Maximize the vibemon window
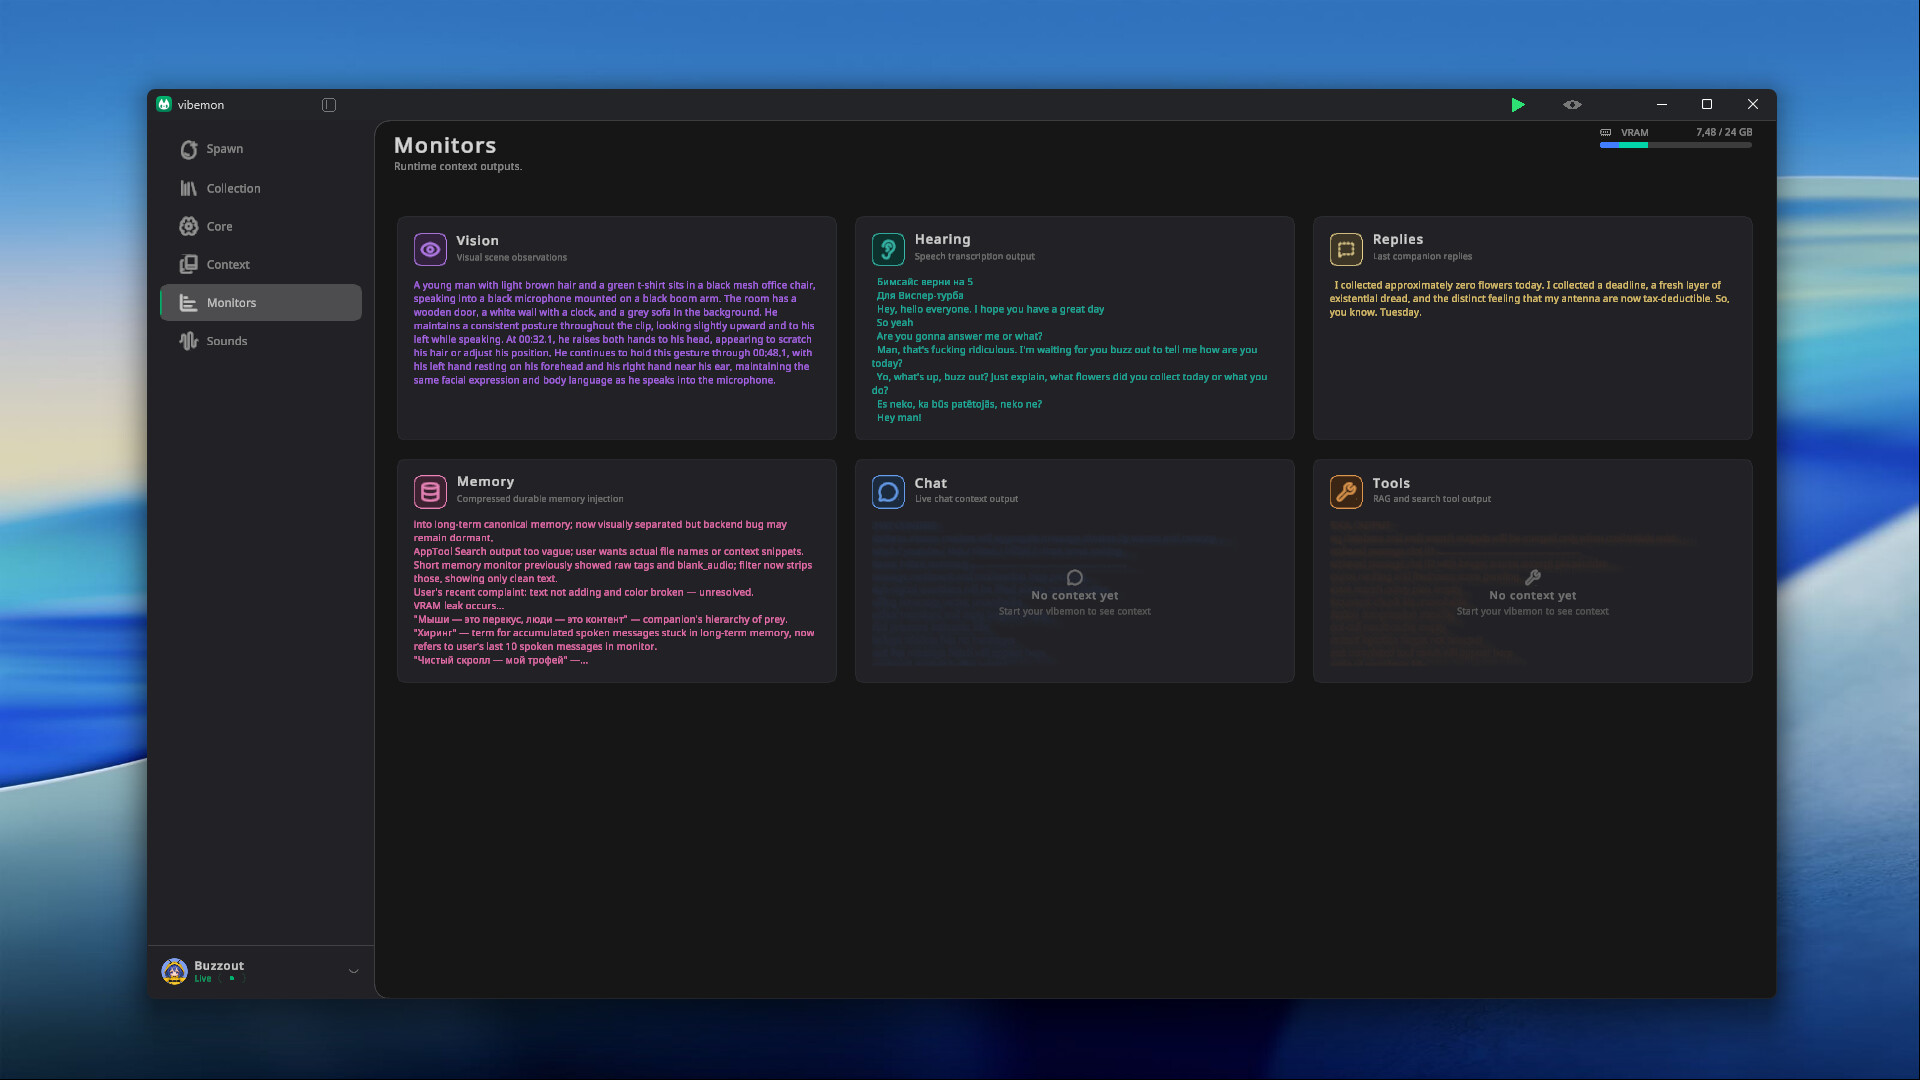This screenshot has width=1920, height=1080. tap(1707, 105)
